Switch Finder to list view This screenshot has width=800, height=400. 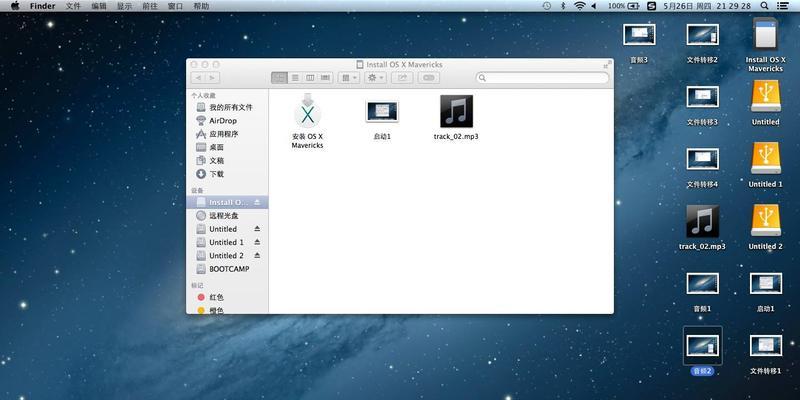(x=295, y=78)
